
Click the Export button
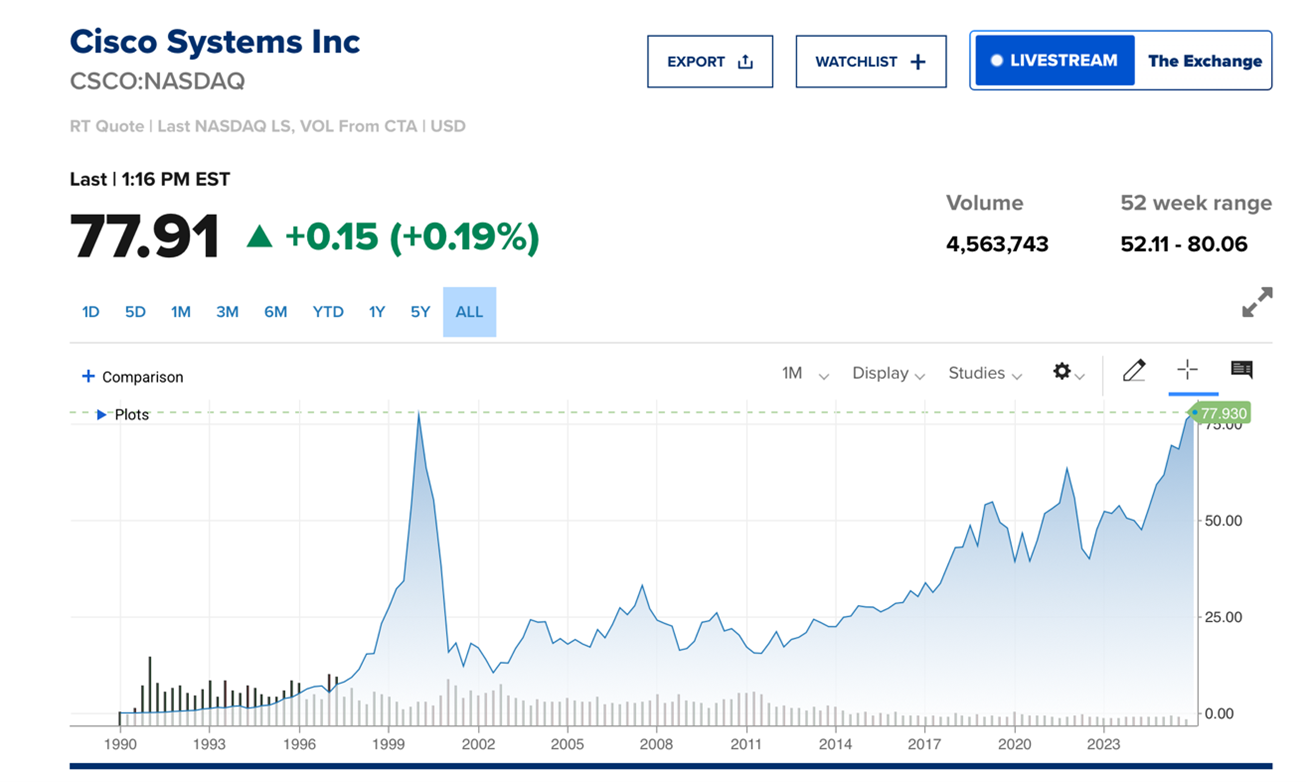coord(710,61)
